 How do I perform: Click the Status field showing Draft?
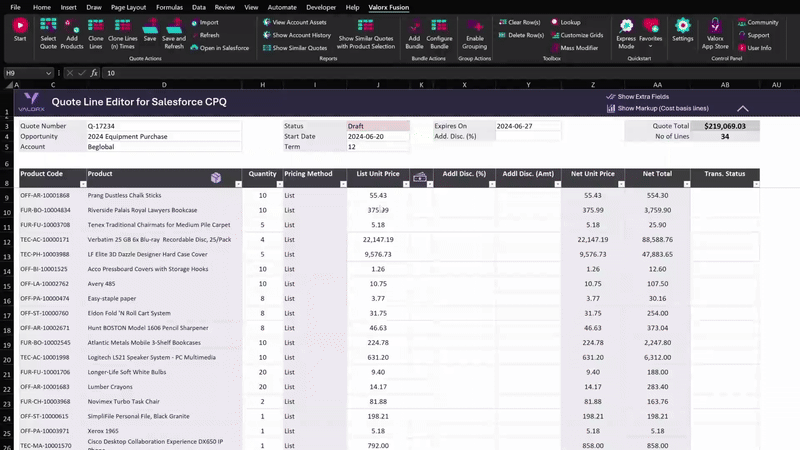[378, 126]
